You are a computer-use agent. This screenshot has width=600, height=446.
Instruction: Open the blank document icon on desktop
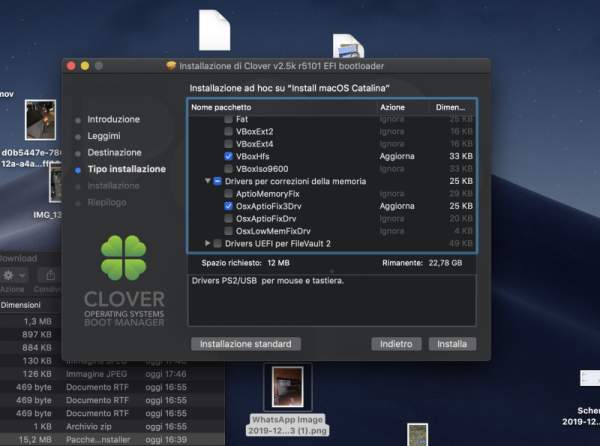click(214, 30)
